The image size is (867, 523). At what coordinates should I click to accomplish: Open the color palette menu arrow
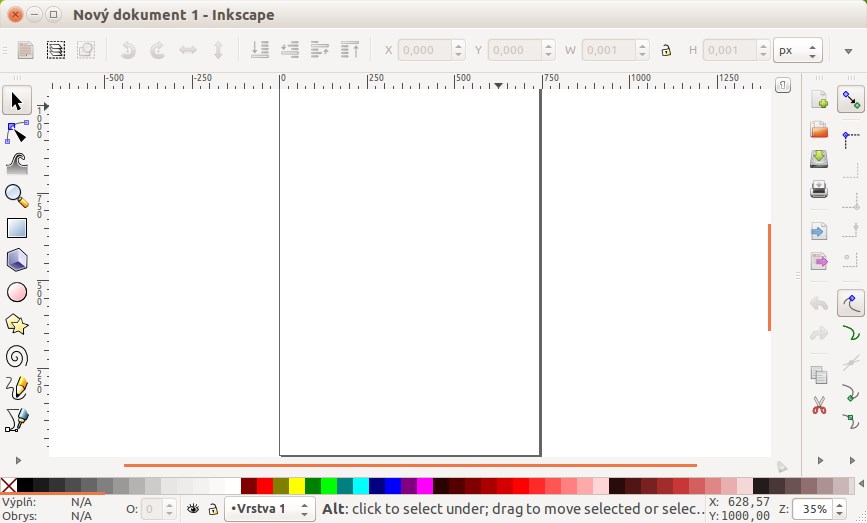[x=861, y=484]
